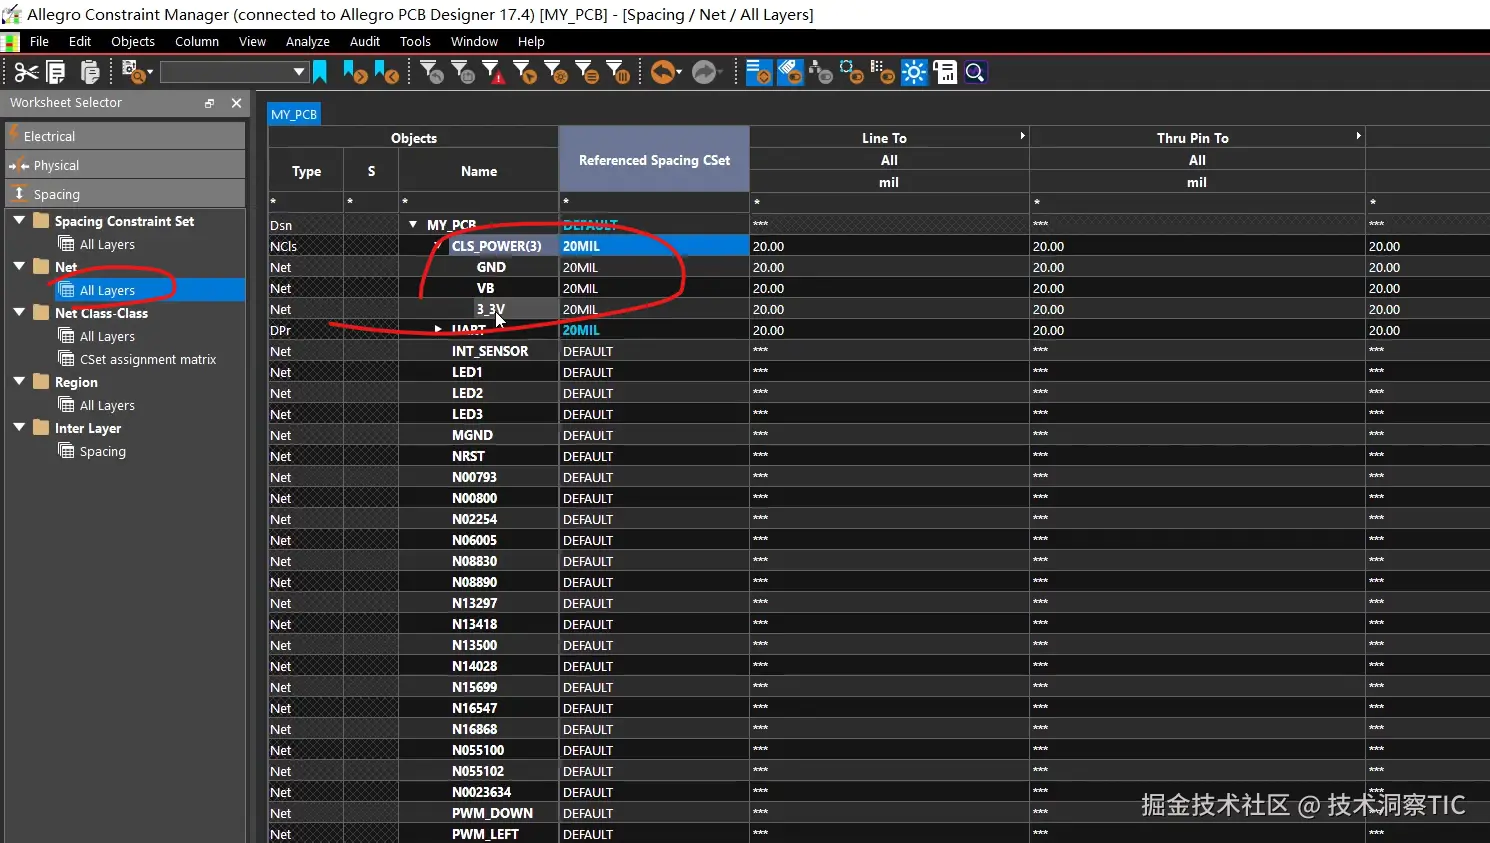Image resolution: width=1490 pixels, height=843 pixels.
Task: Click the funnel with columns icon
Action: [x=619, y=72]
